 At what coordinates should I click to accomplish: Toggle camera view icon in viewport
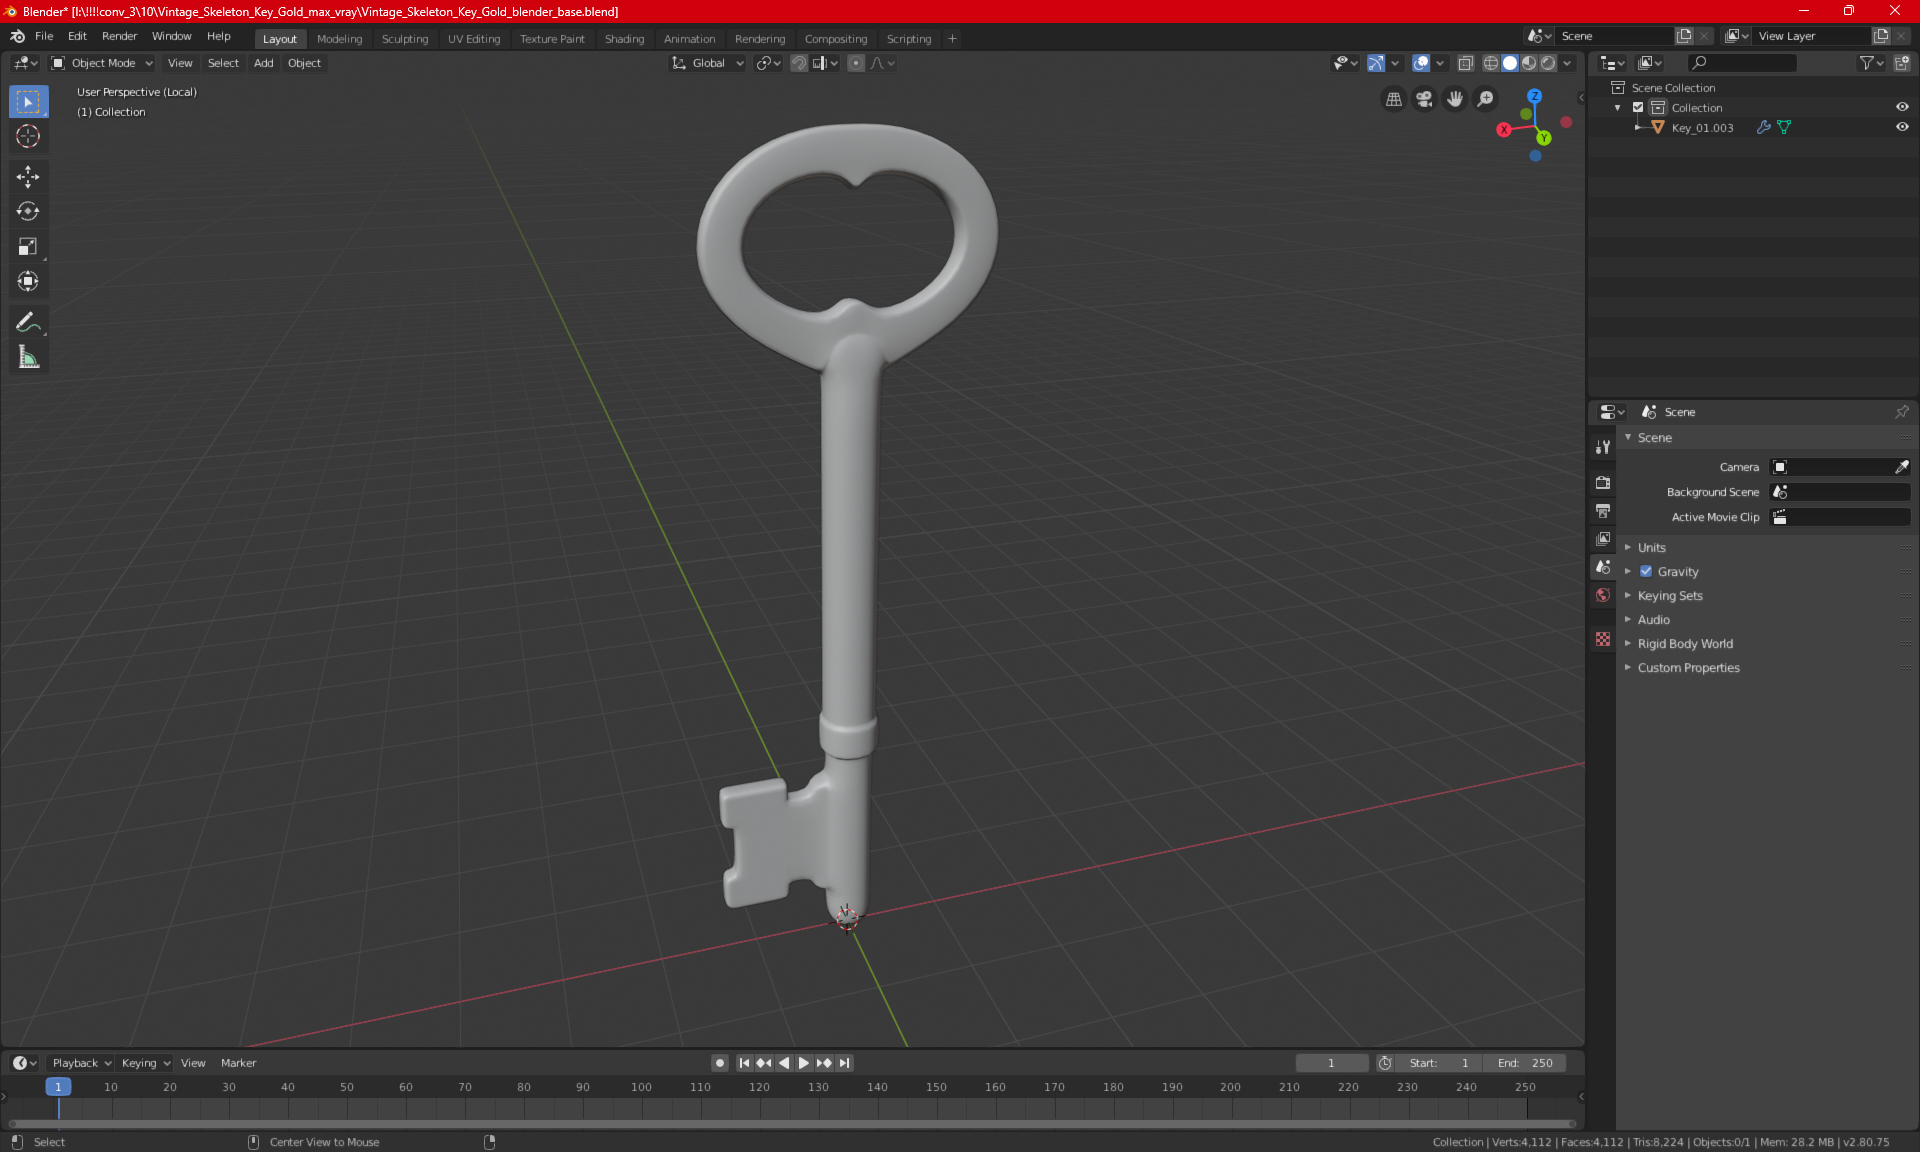1424,99
